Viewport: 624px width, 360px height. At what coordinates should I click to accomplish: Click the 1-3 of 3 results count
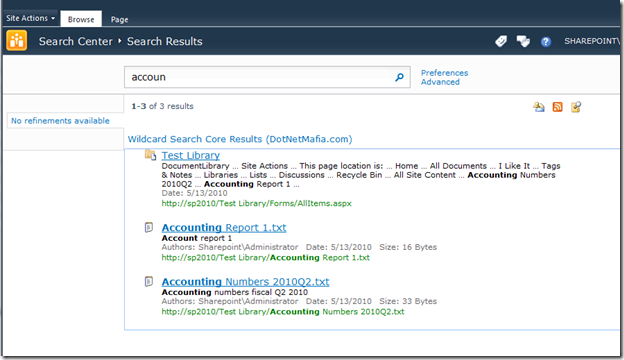click(162, 106)
